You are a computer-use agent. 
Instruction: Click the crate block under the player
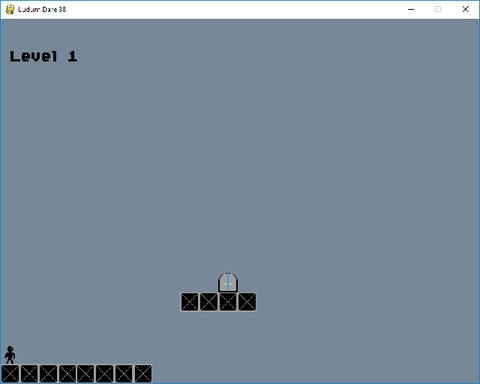(x=10, y=374)
